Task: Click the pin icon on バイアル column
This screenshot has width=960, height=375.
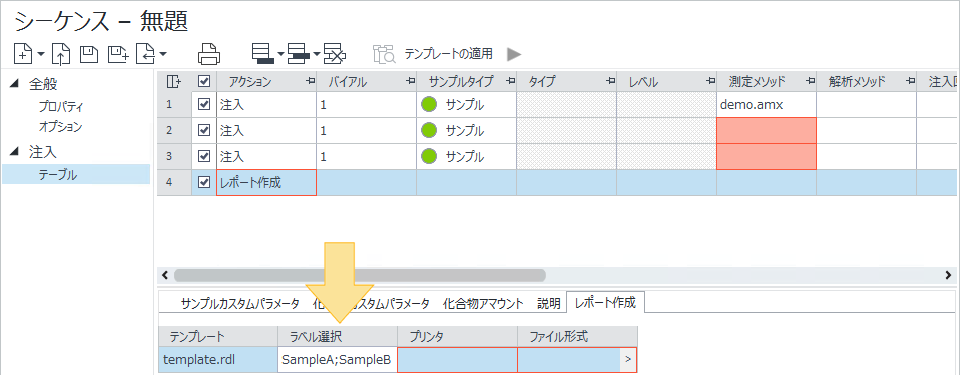Action: (410, 81)
